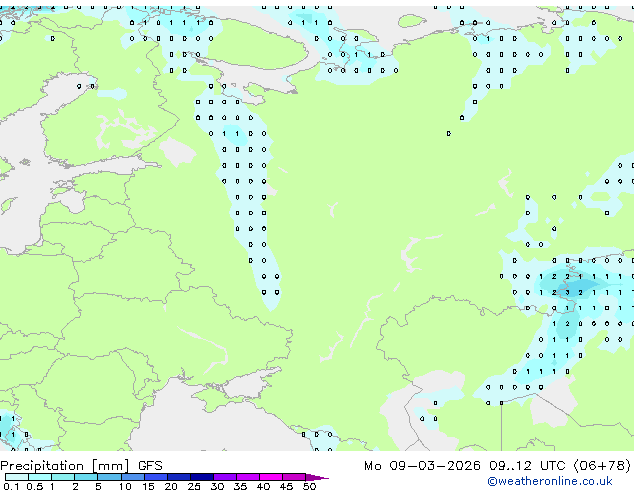Click the 15–20 mm legend color swatch
Screen dimensions: 634x490
pyautogui.click(x=155, y=477)
